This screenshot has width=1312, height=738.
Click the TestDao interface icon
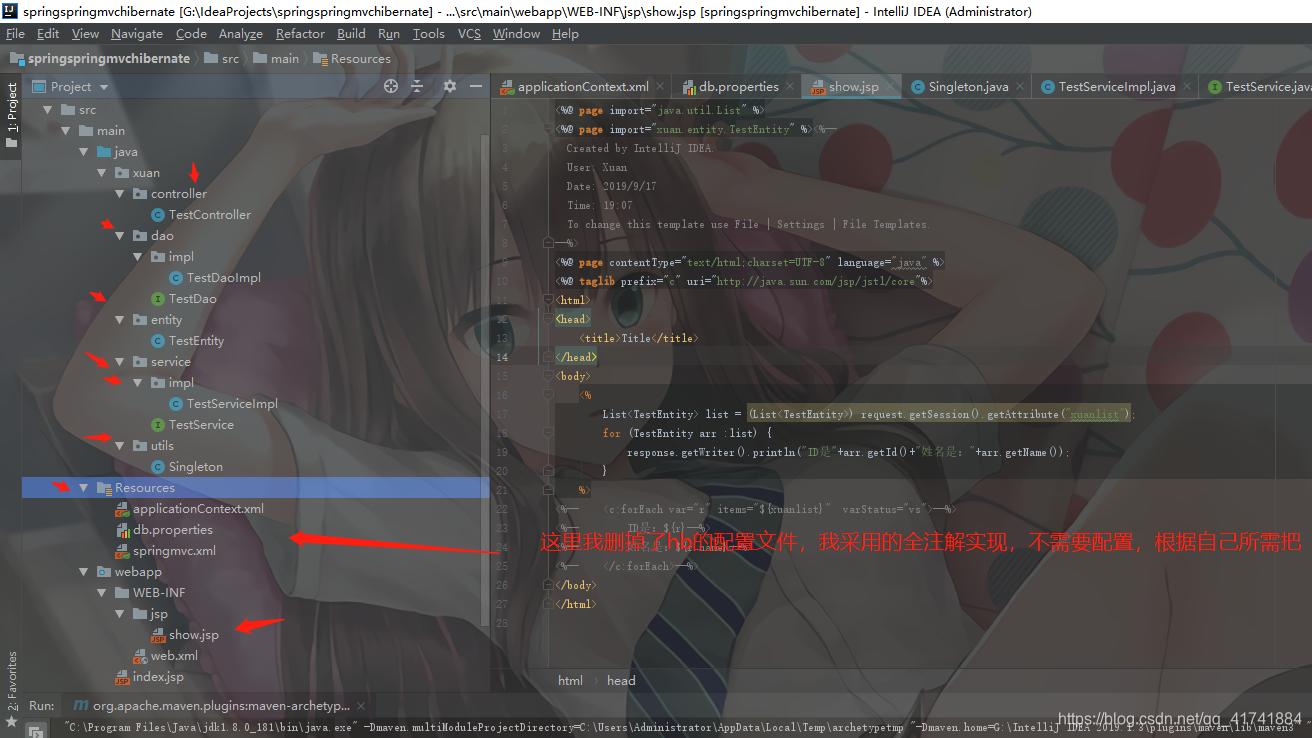point(158,299)
